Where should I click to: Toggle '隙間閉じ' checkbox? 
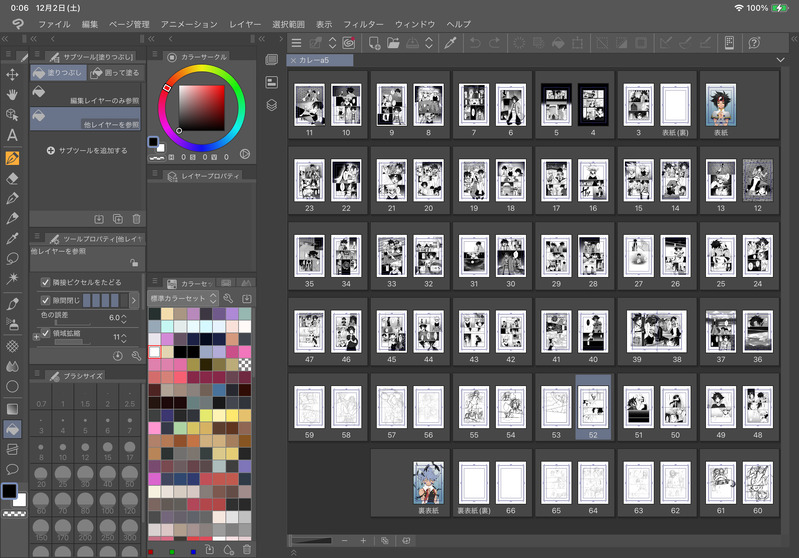point(45,300)
